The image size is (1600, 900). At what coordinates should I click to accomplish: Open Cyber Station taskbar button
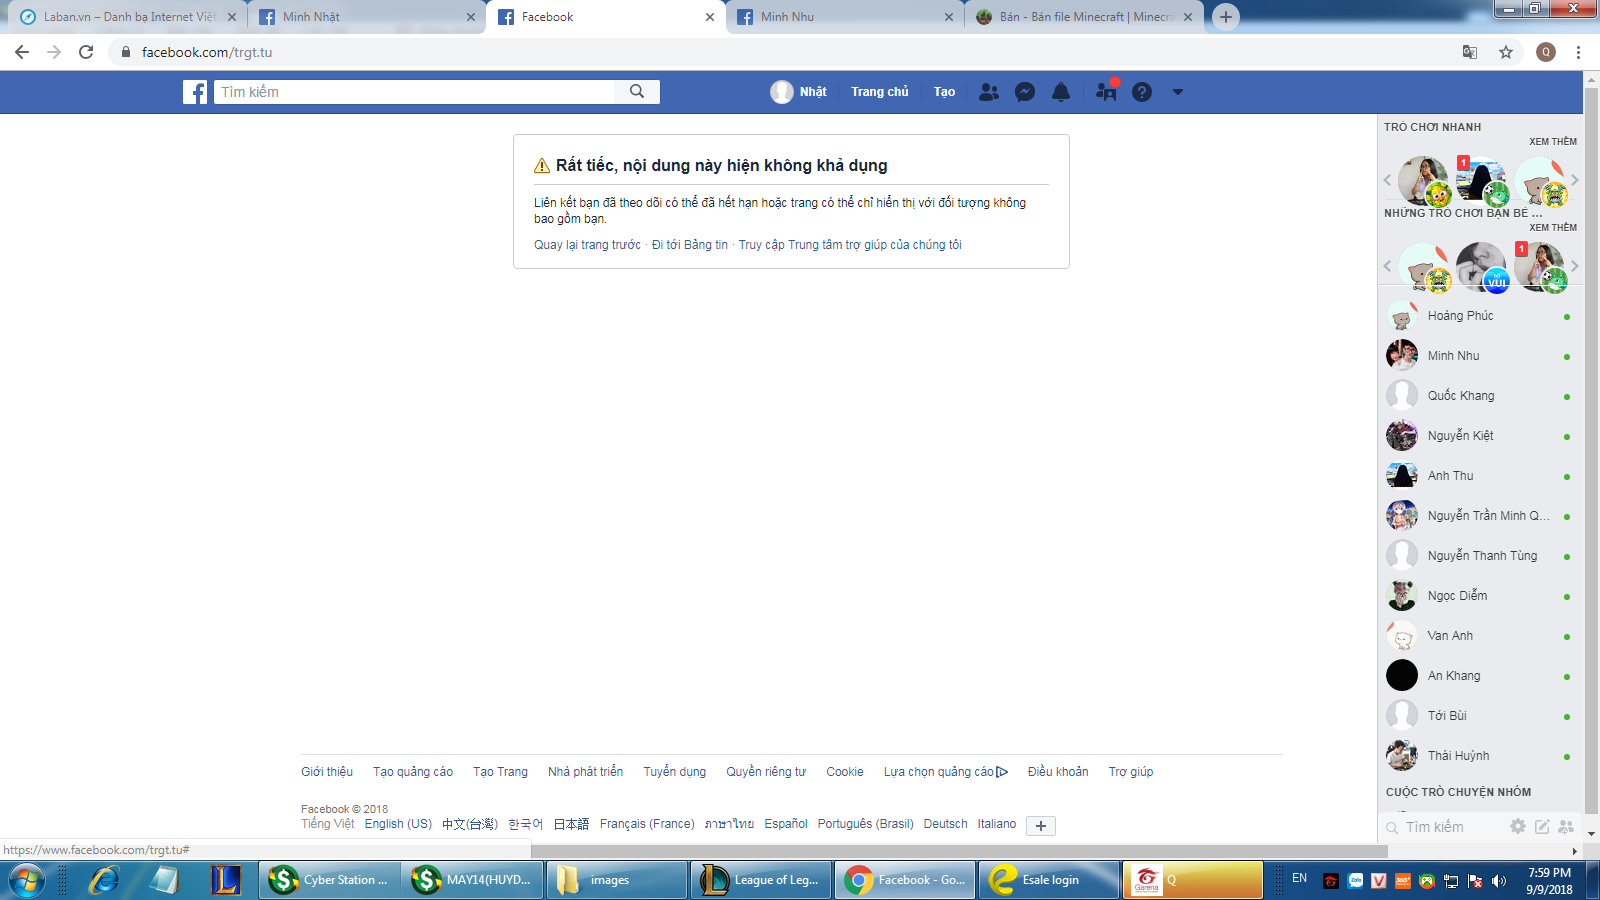(330, 880)
